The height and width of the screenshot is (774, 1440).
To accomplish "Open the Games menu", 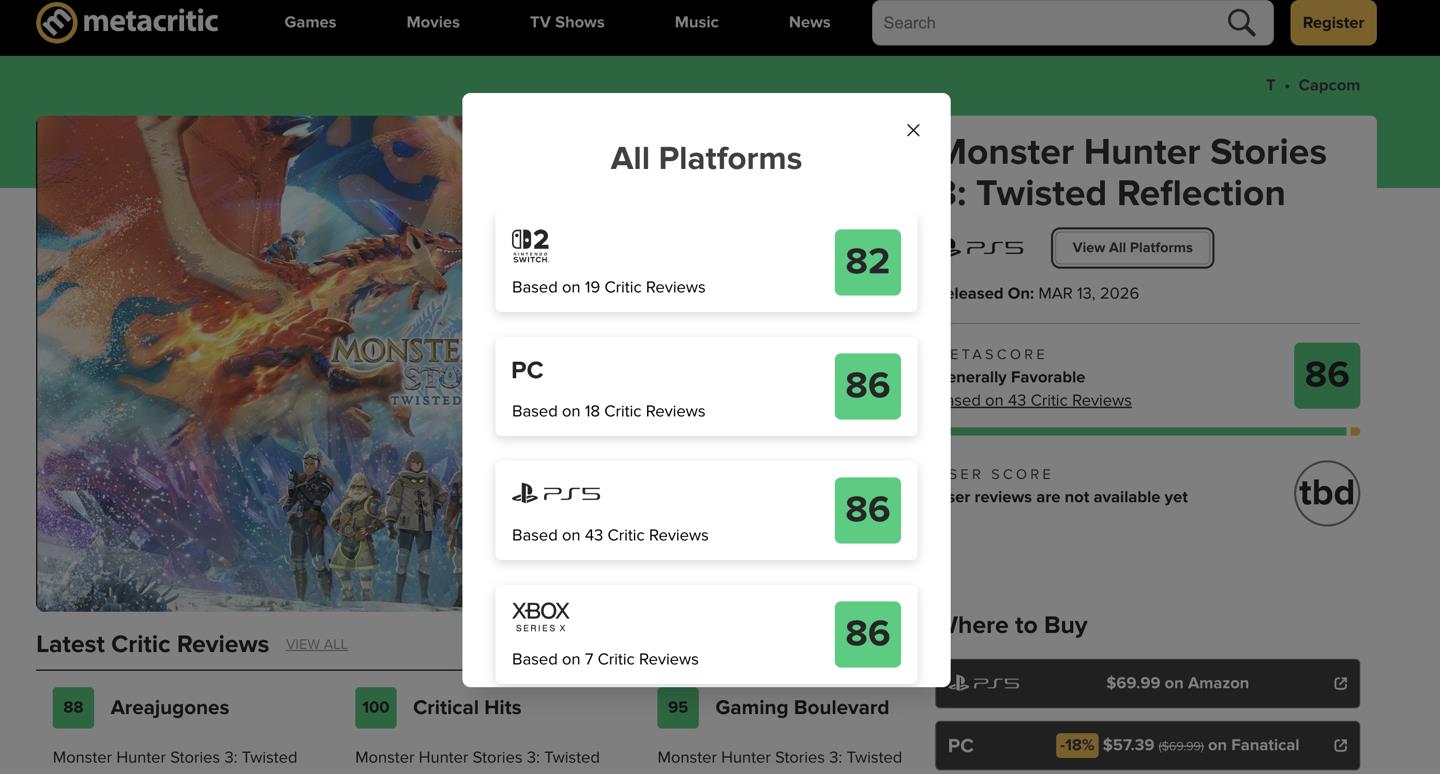I will coord(310,22).
